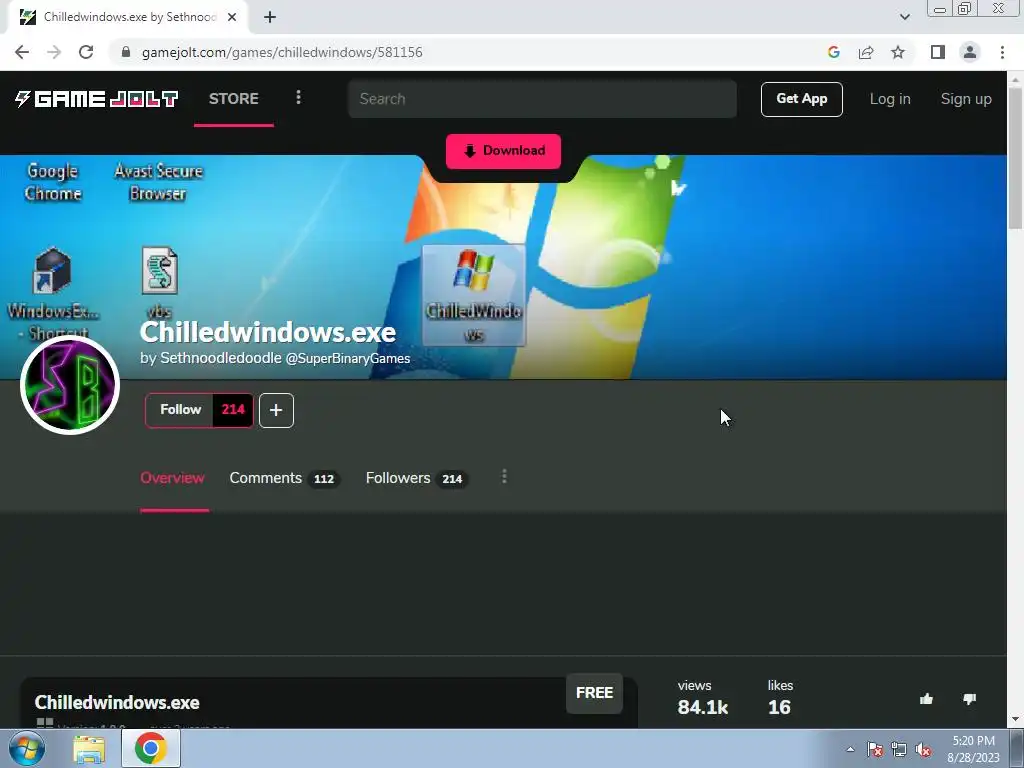The height and width of the screenshot is (768, 1024).
Task: Follow the Chilledwindows.exe game
Action: click(x=180, y=410)
